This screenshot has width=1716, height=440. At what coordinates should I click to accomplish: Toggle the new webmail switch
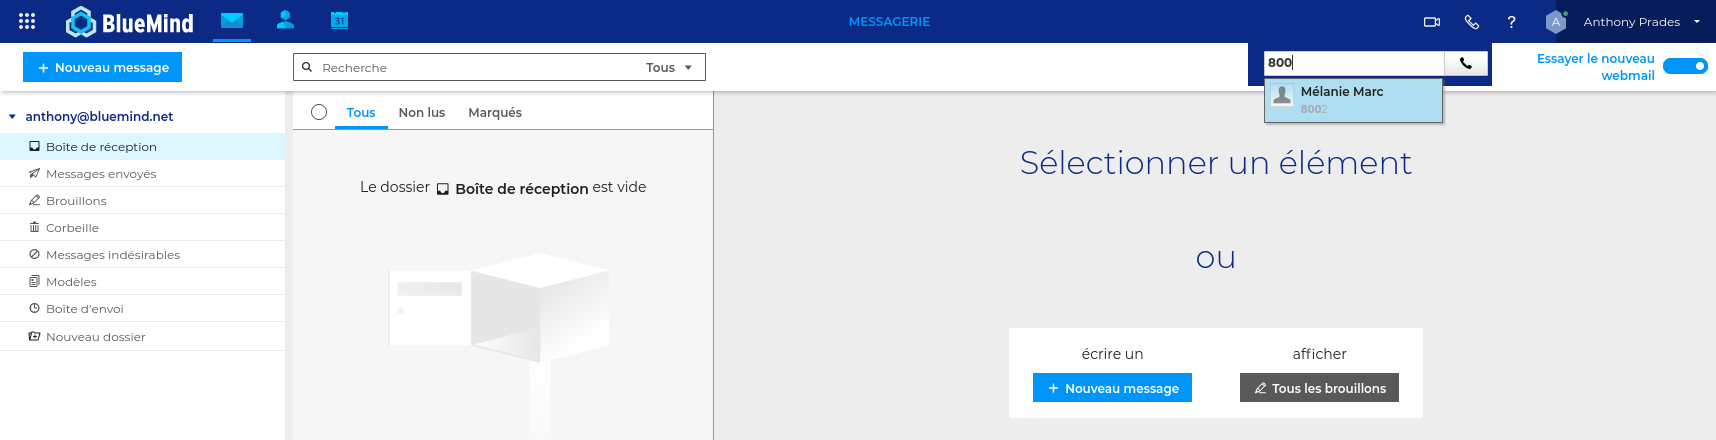pos(1685,66)
